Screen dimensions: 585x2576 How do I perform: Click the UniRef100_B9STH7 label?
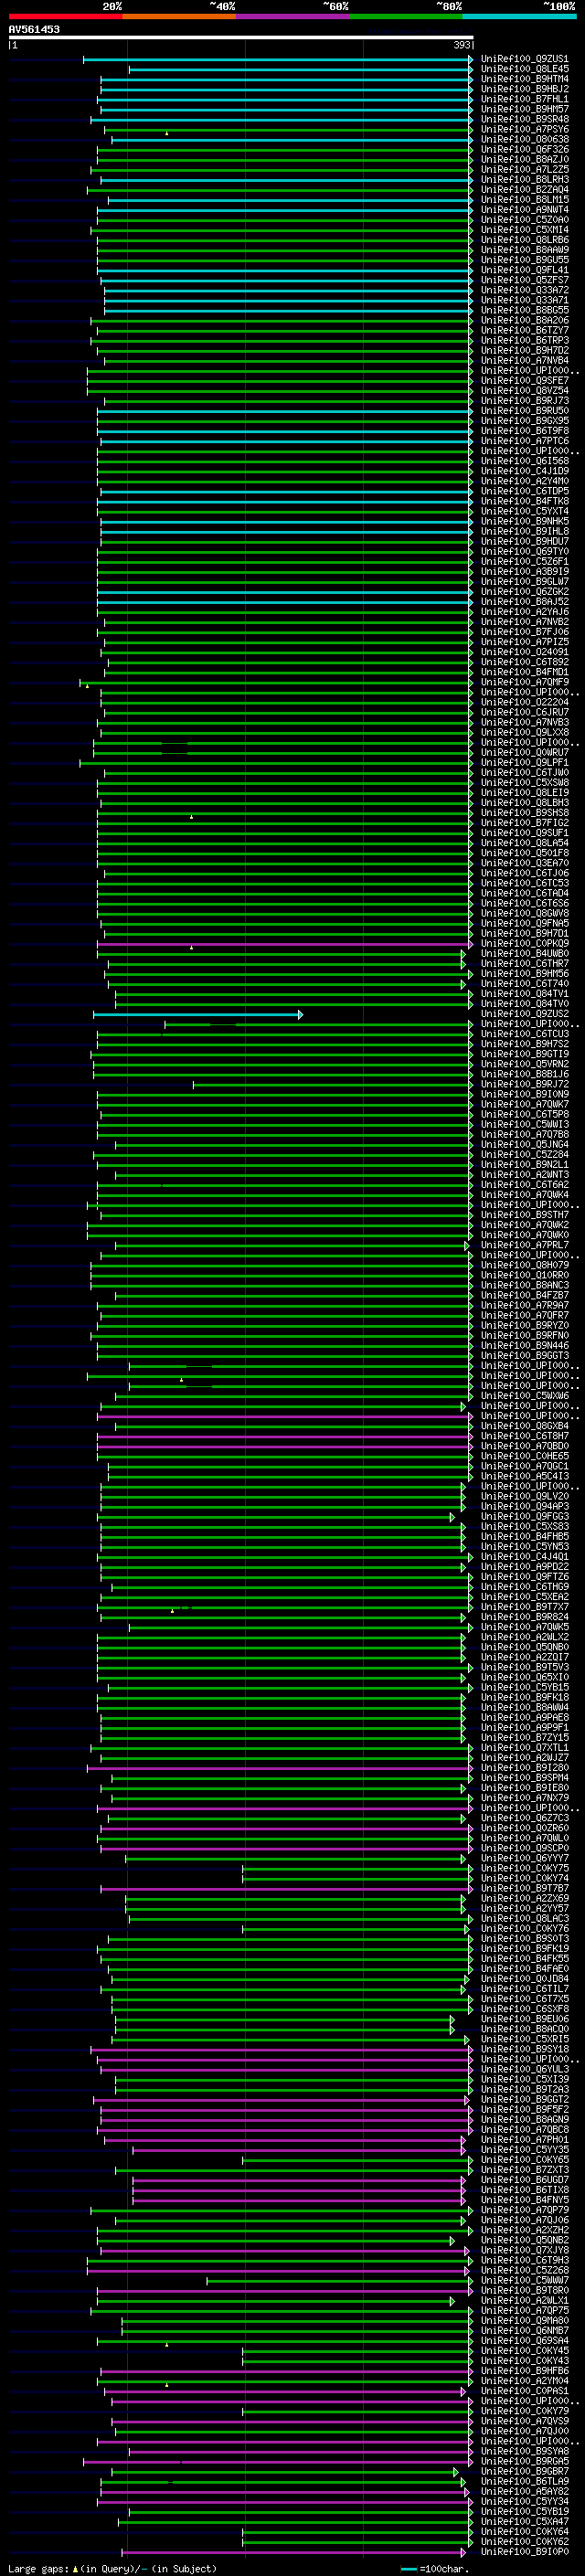[x=524, y=1216]
